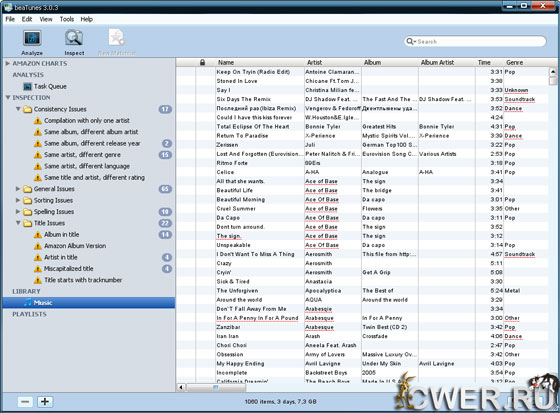Expand the Amazon Charts section
Screen dimensions: 560x413
(x=8, y=64)
